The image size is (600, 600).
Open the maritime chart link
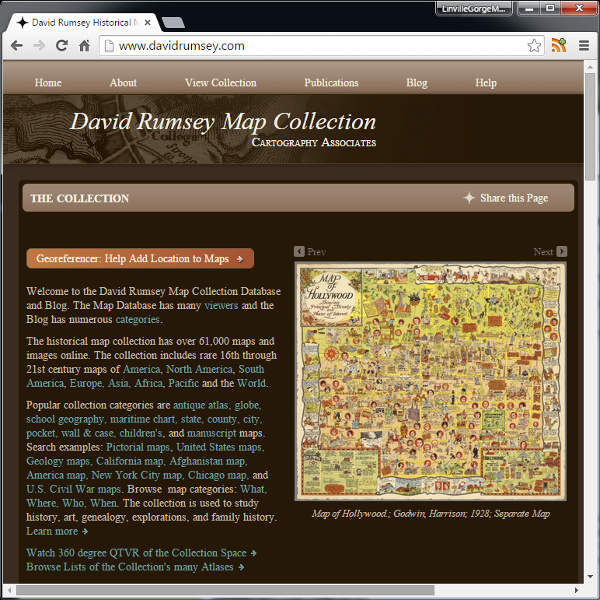(x=142, y=419)
